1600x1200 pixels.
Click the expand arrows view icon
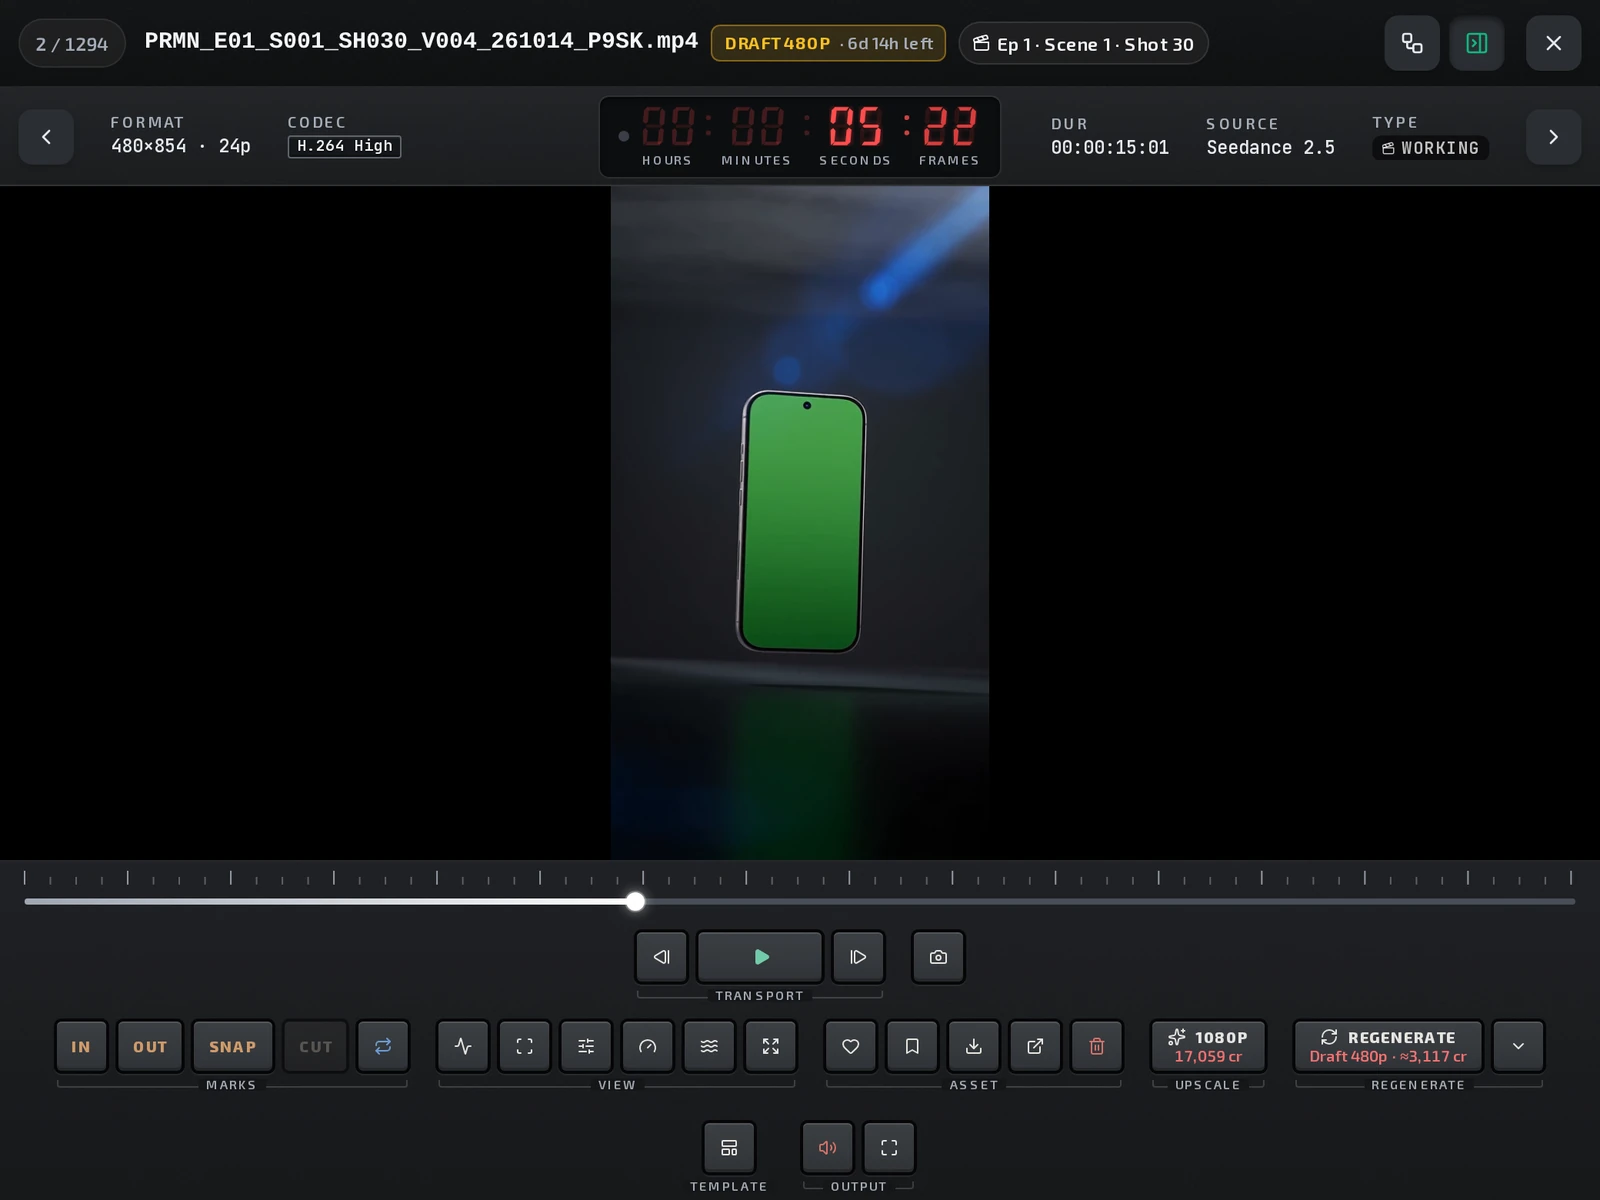(x=771, y=1046)
